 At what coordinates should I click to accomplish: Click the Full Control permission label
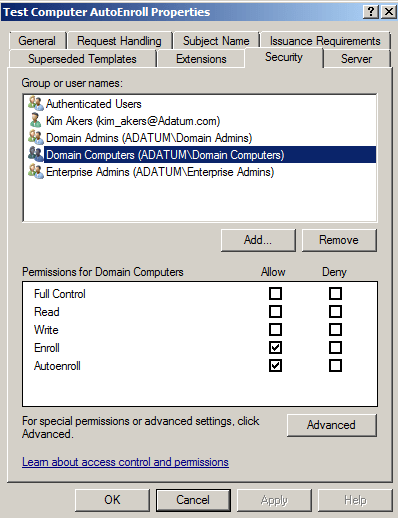[x=60, y=294]
